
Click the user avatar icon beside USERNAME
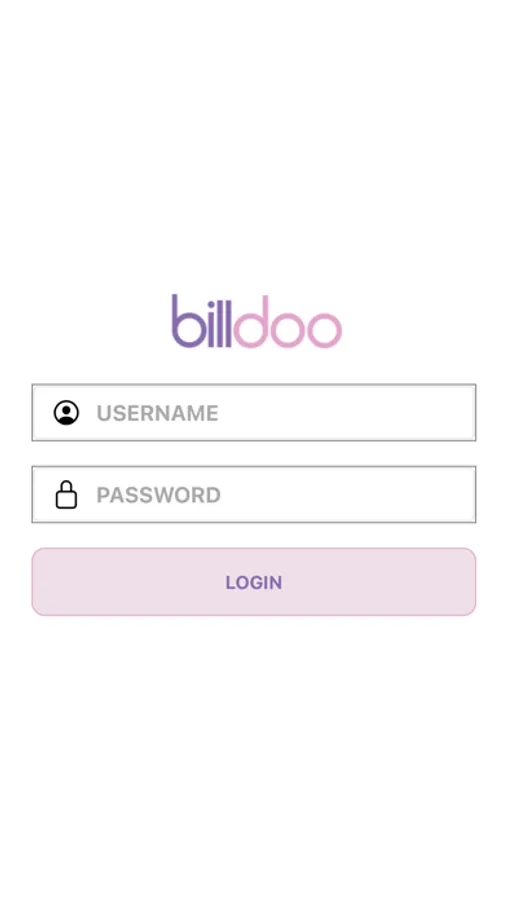click(67, 413)
